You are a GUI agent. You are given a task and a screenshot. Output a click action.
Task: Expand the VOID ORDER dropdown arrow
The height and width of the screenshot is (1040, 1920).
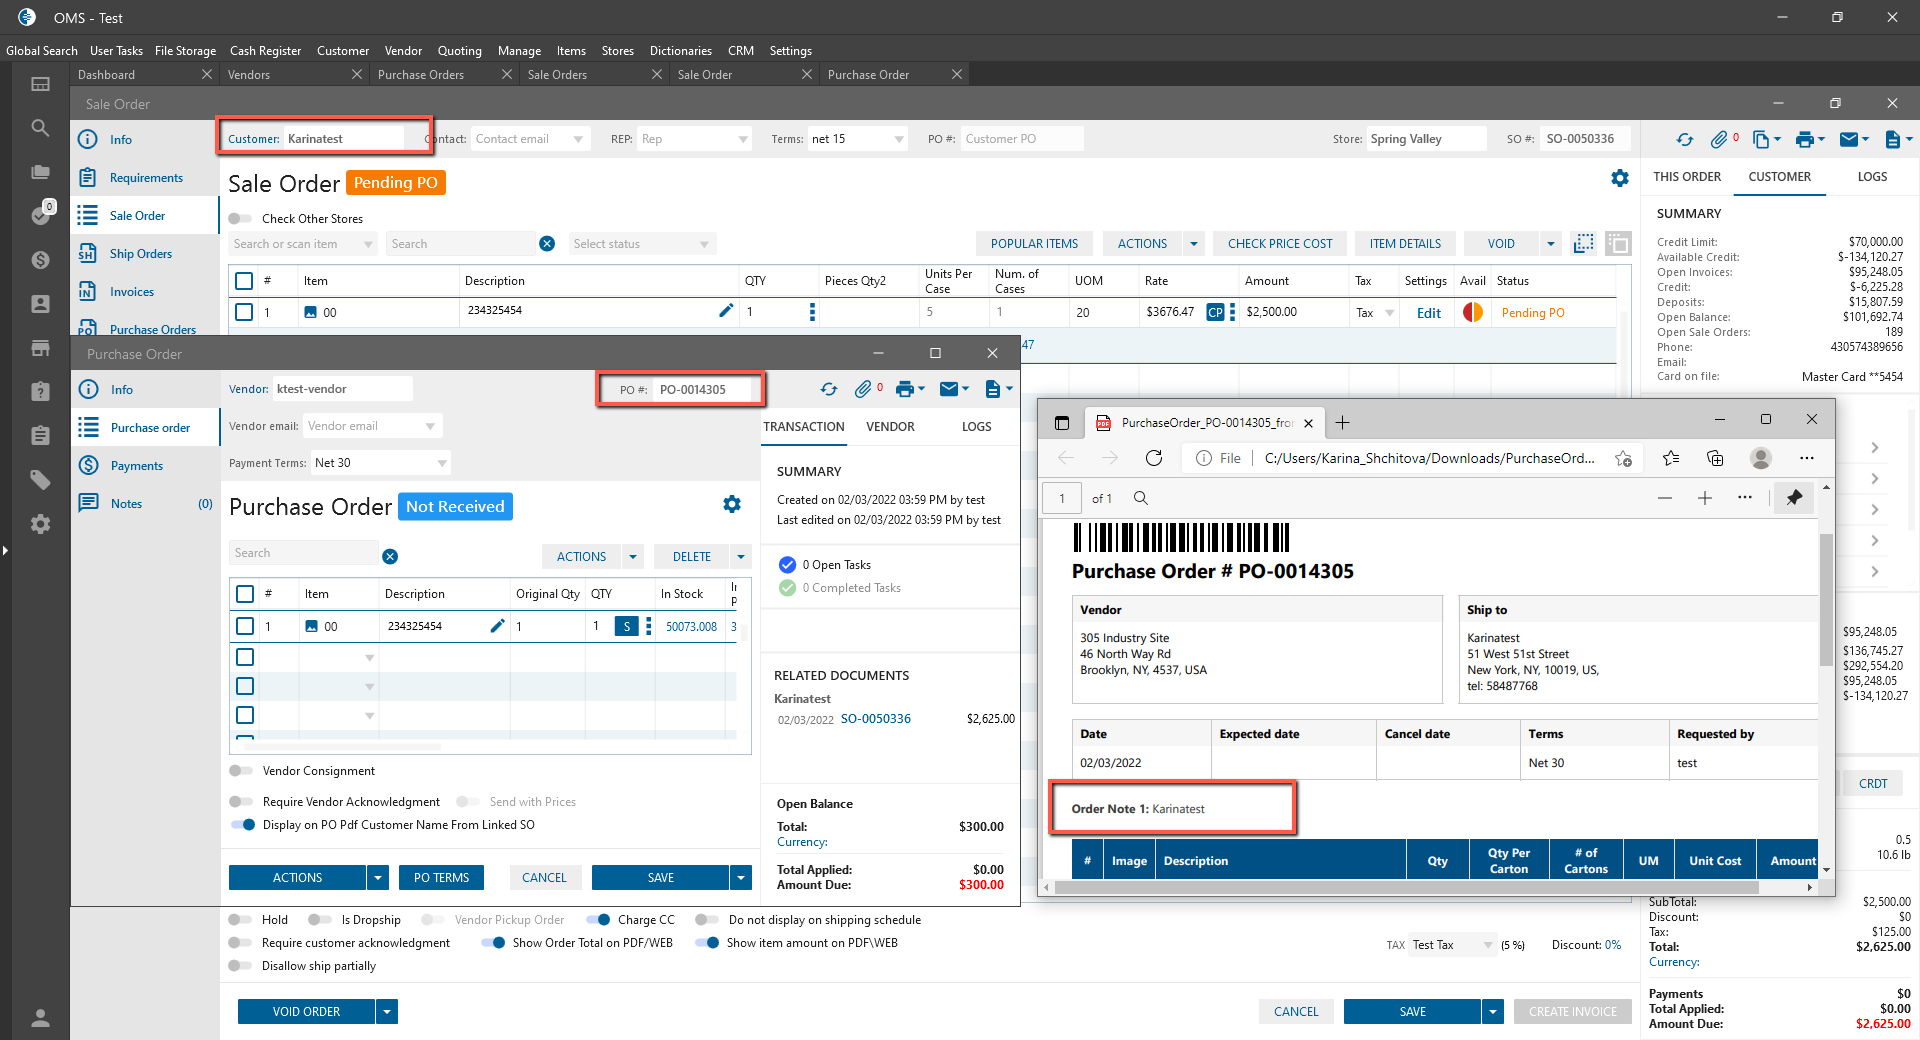click(387, 1012)
